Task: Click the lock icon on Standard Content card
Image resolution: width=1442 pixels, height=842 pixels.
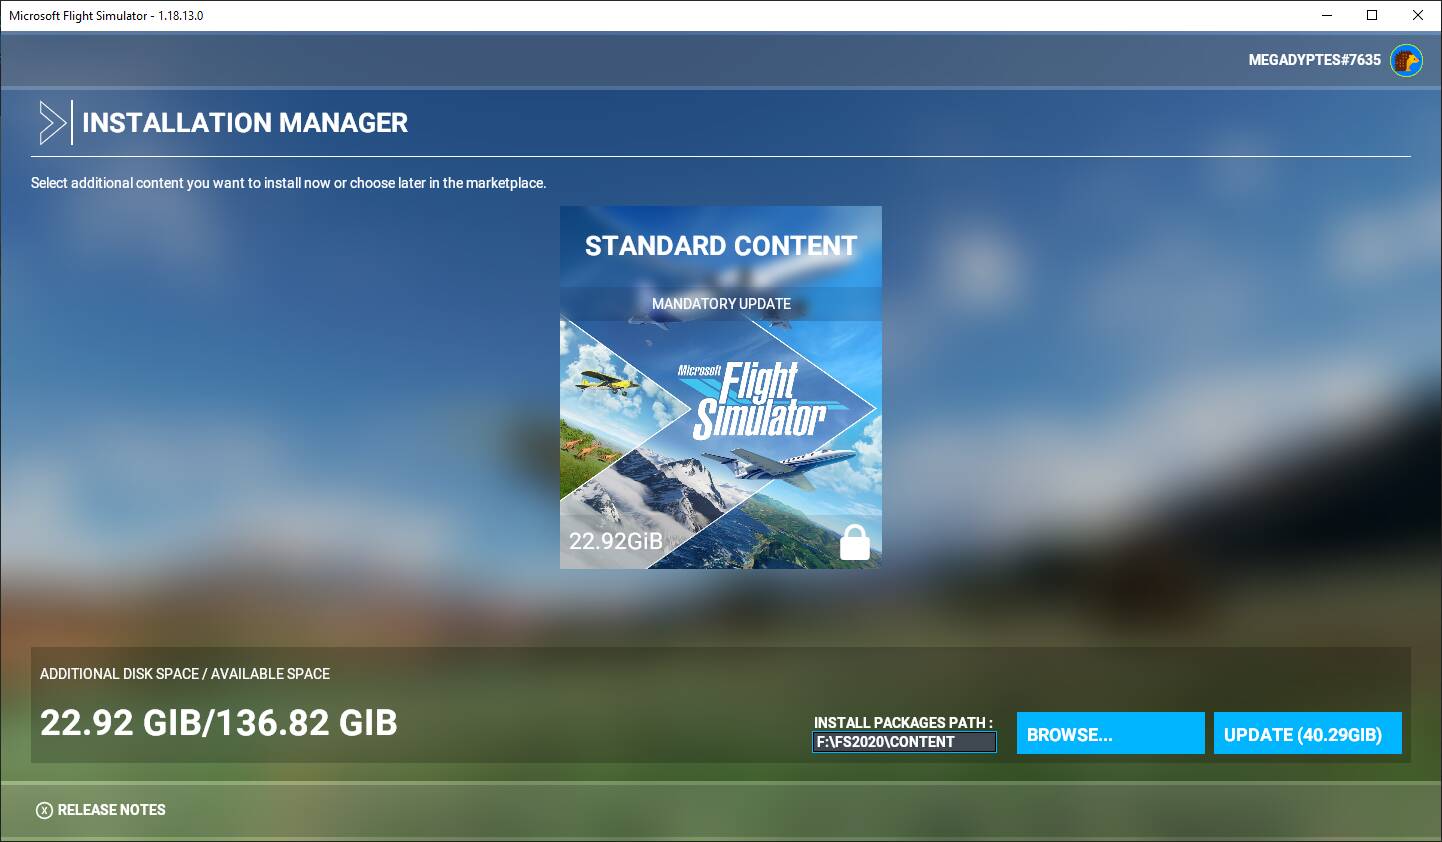Action: (854, 542)
